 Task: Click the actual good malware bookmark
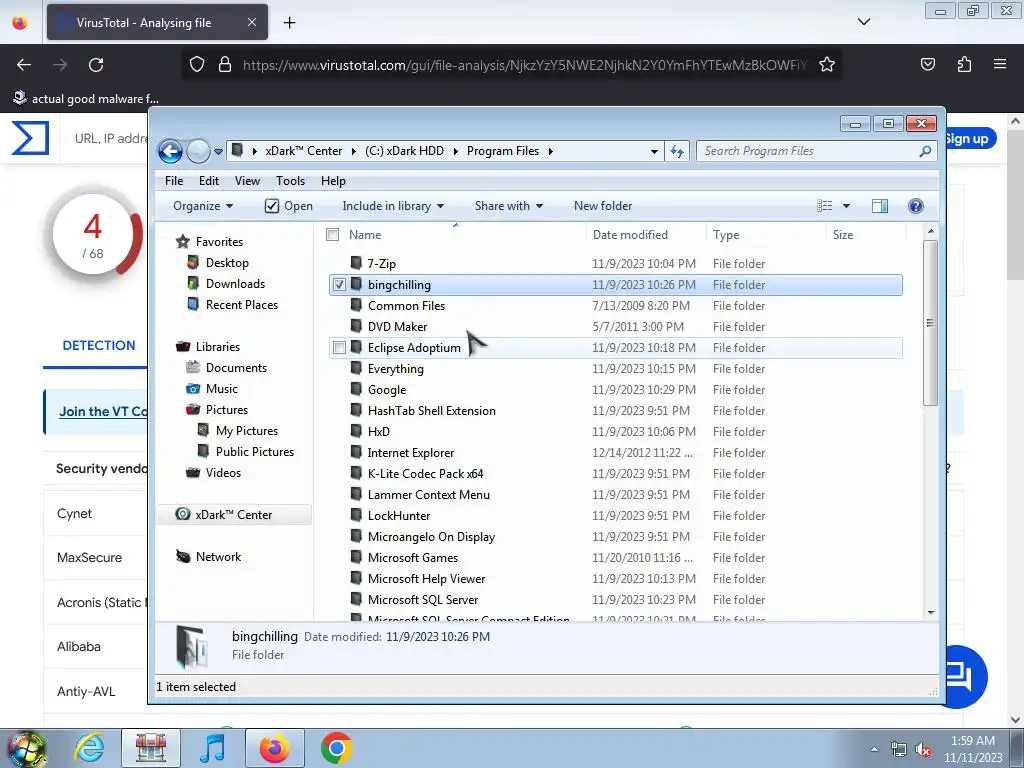point(87,99)
